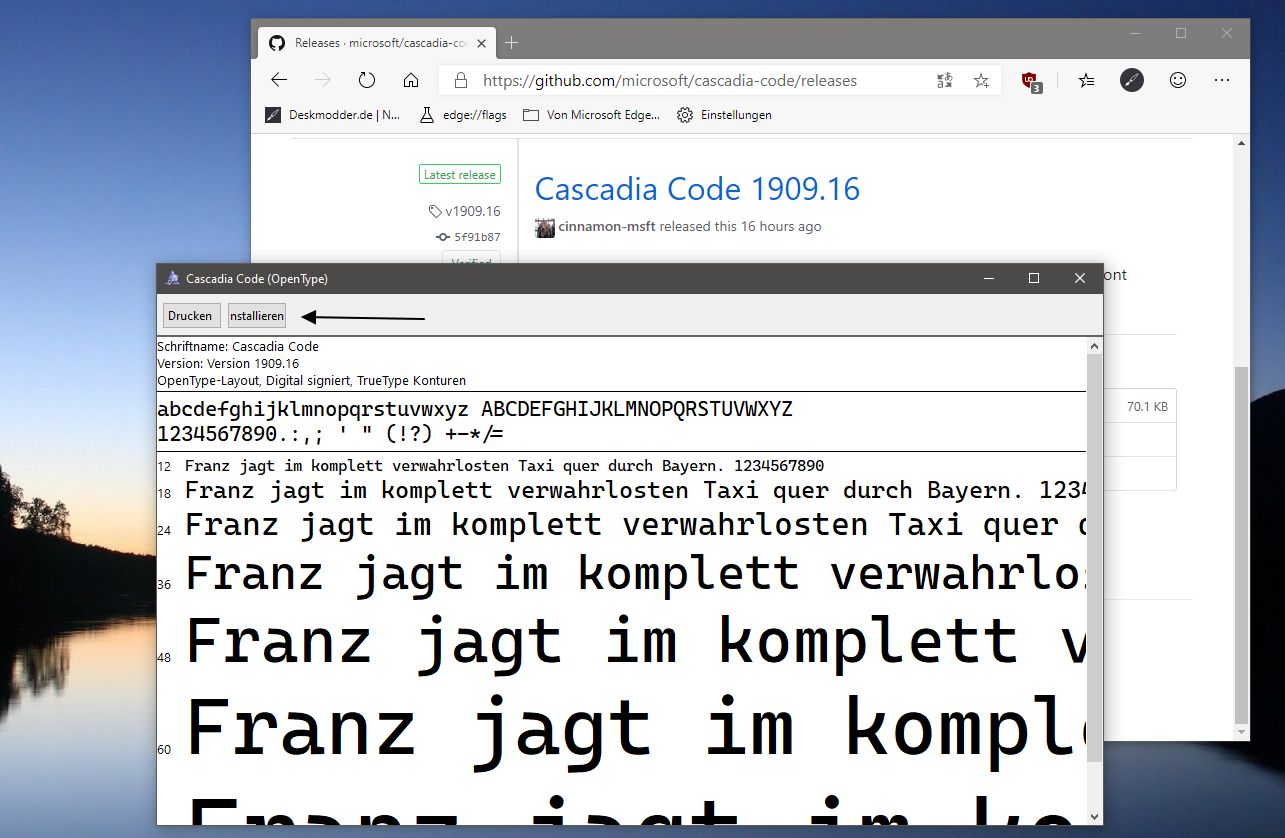The image size is (1285, 838).
Task: Open the Edge home page
Action: tap(410, 81)
